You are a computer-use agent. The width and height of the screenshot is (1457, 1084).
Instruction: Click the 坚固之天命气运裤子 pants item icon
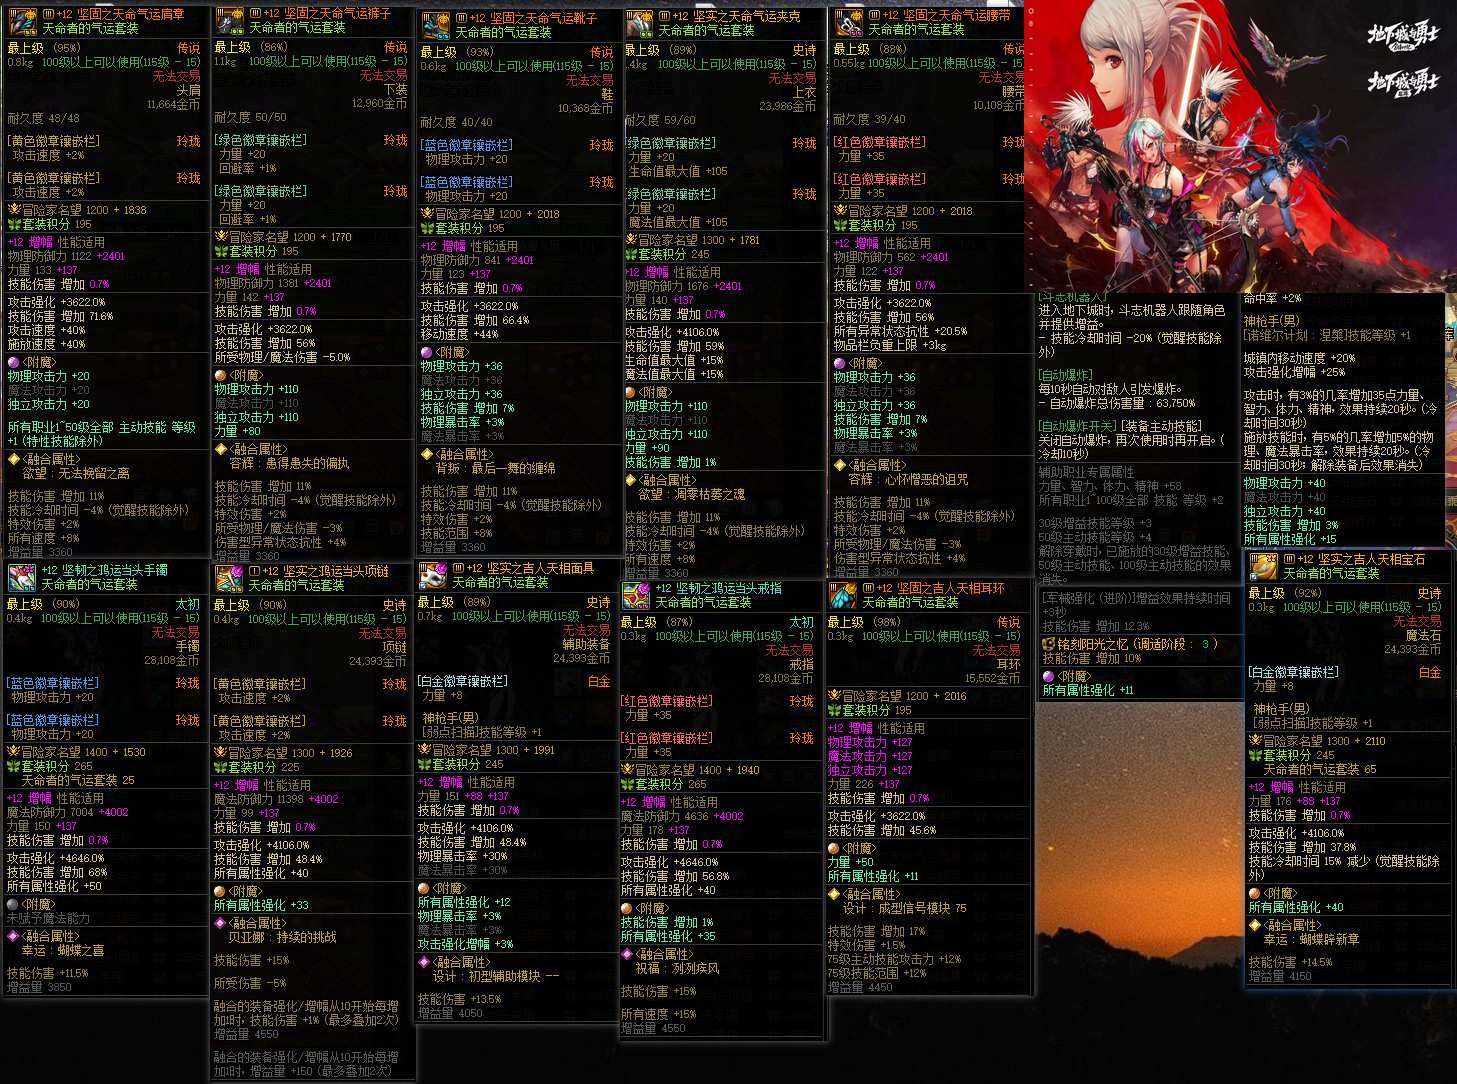click(x=229, y=21)
